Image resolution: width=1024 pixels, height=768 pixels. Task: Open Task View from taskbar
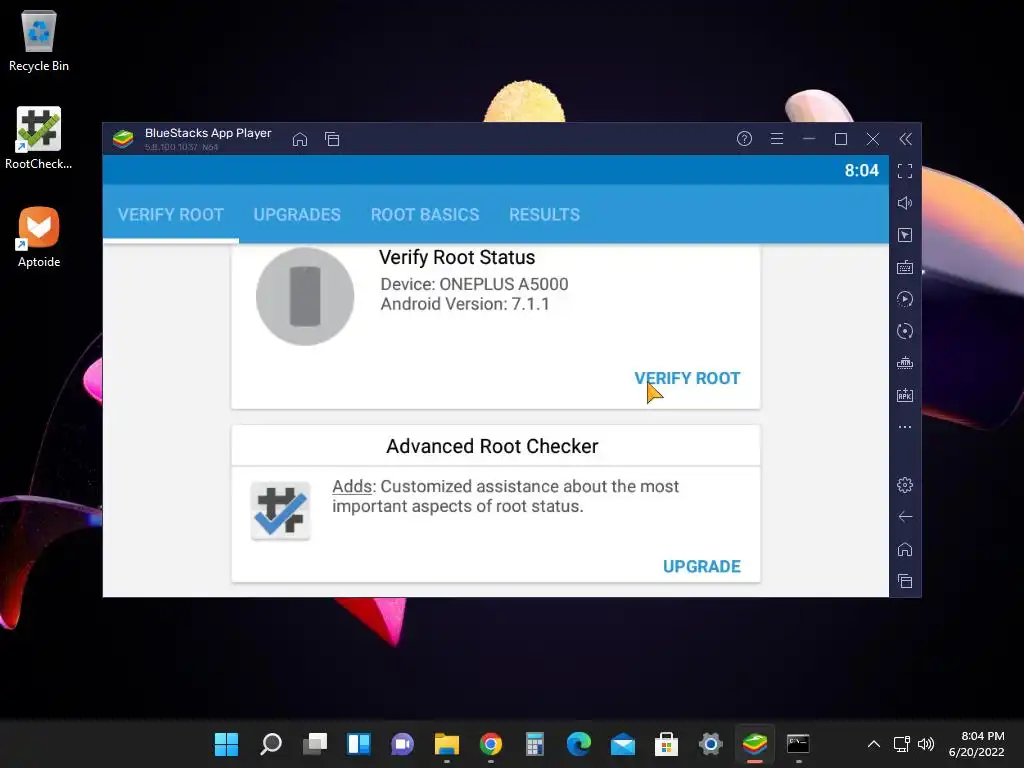[x=315, y=744]
